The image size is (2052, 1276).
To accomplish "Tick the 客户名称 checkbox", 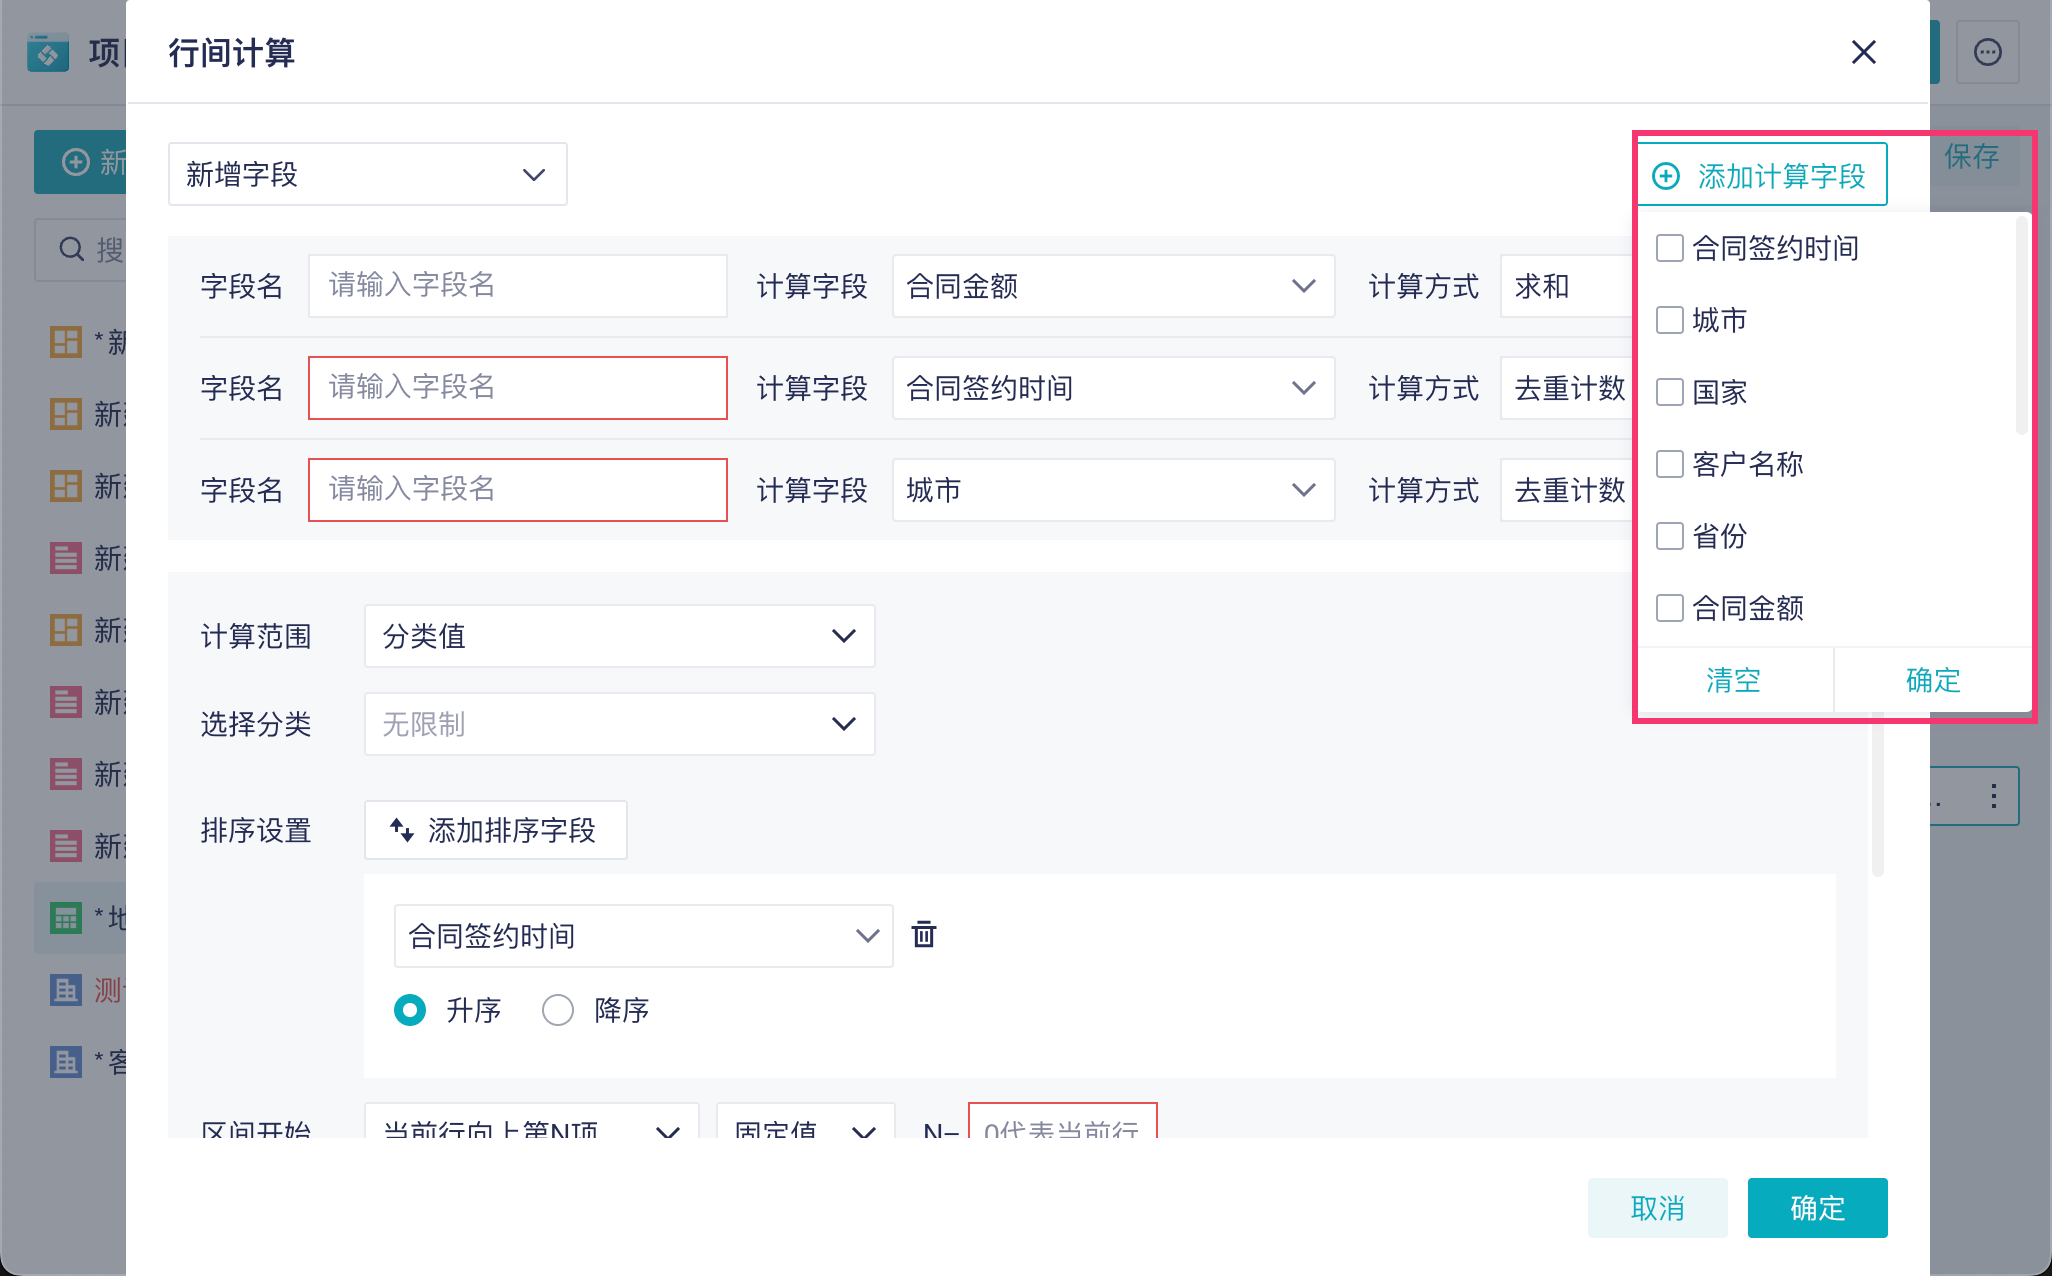I will (1670, 464).
